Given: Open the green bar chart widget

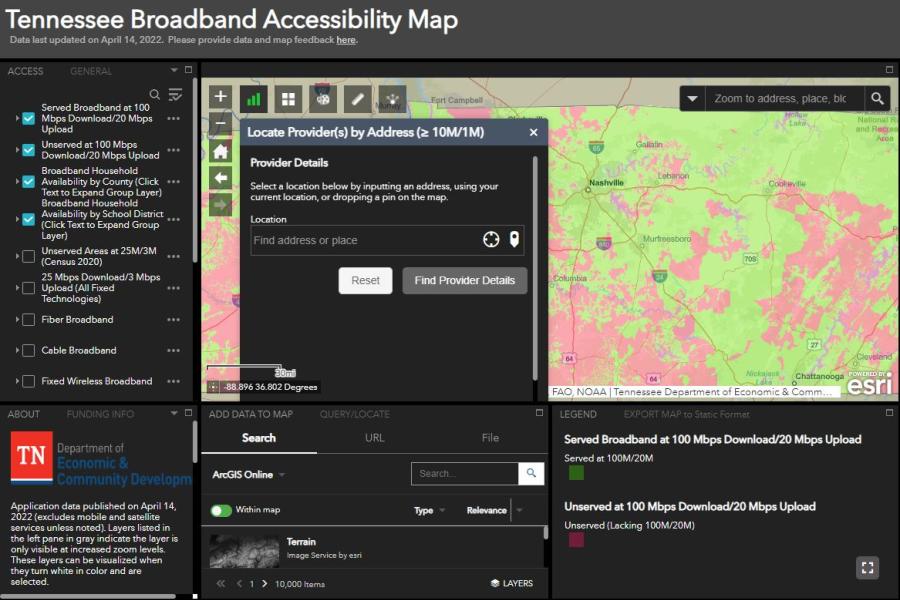Looking at the screenshot, I should pyautogui.click(x=254, y=98).
